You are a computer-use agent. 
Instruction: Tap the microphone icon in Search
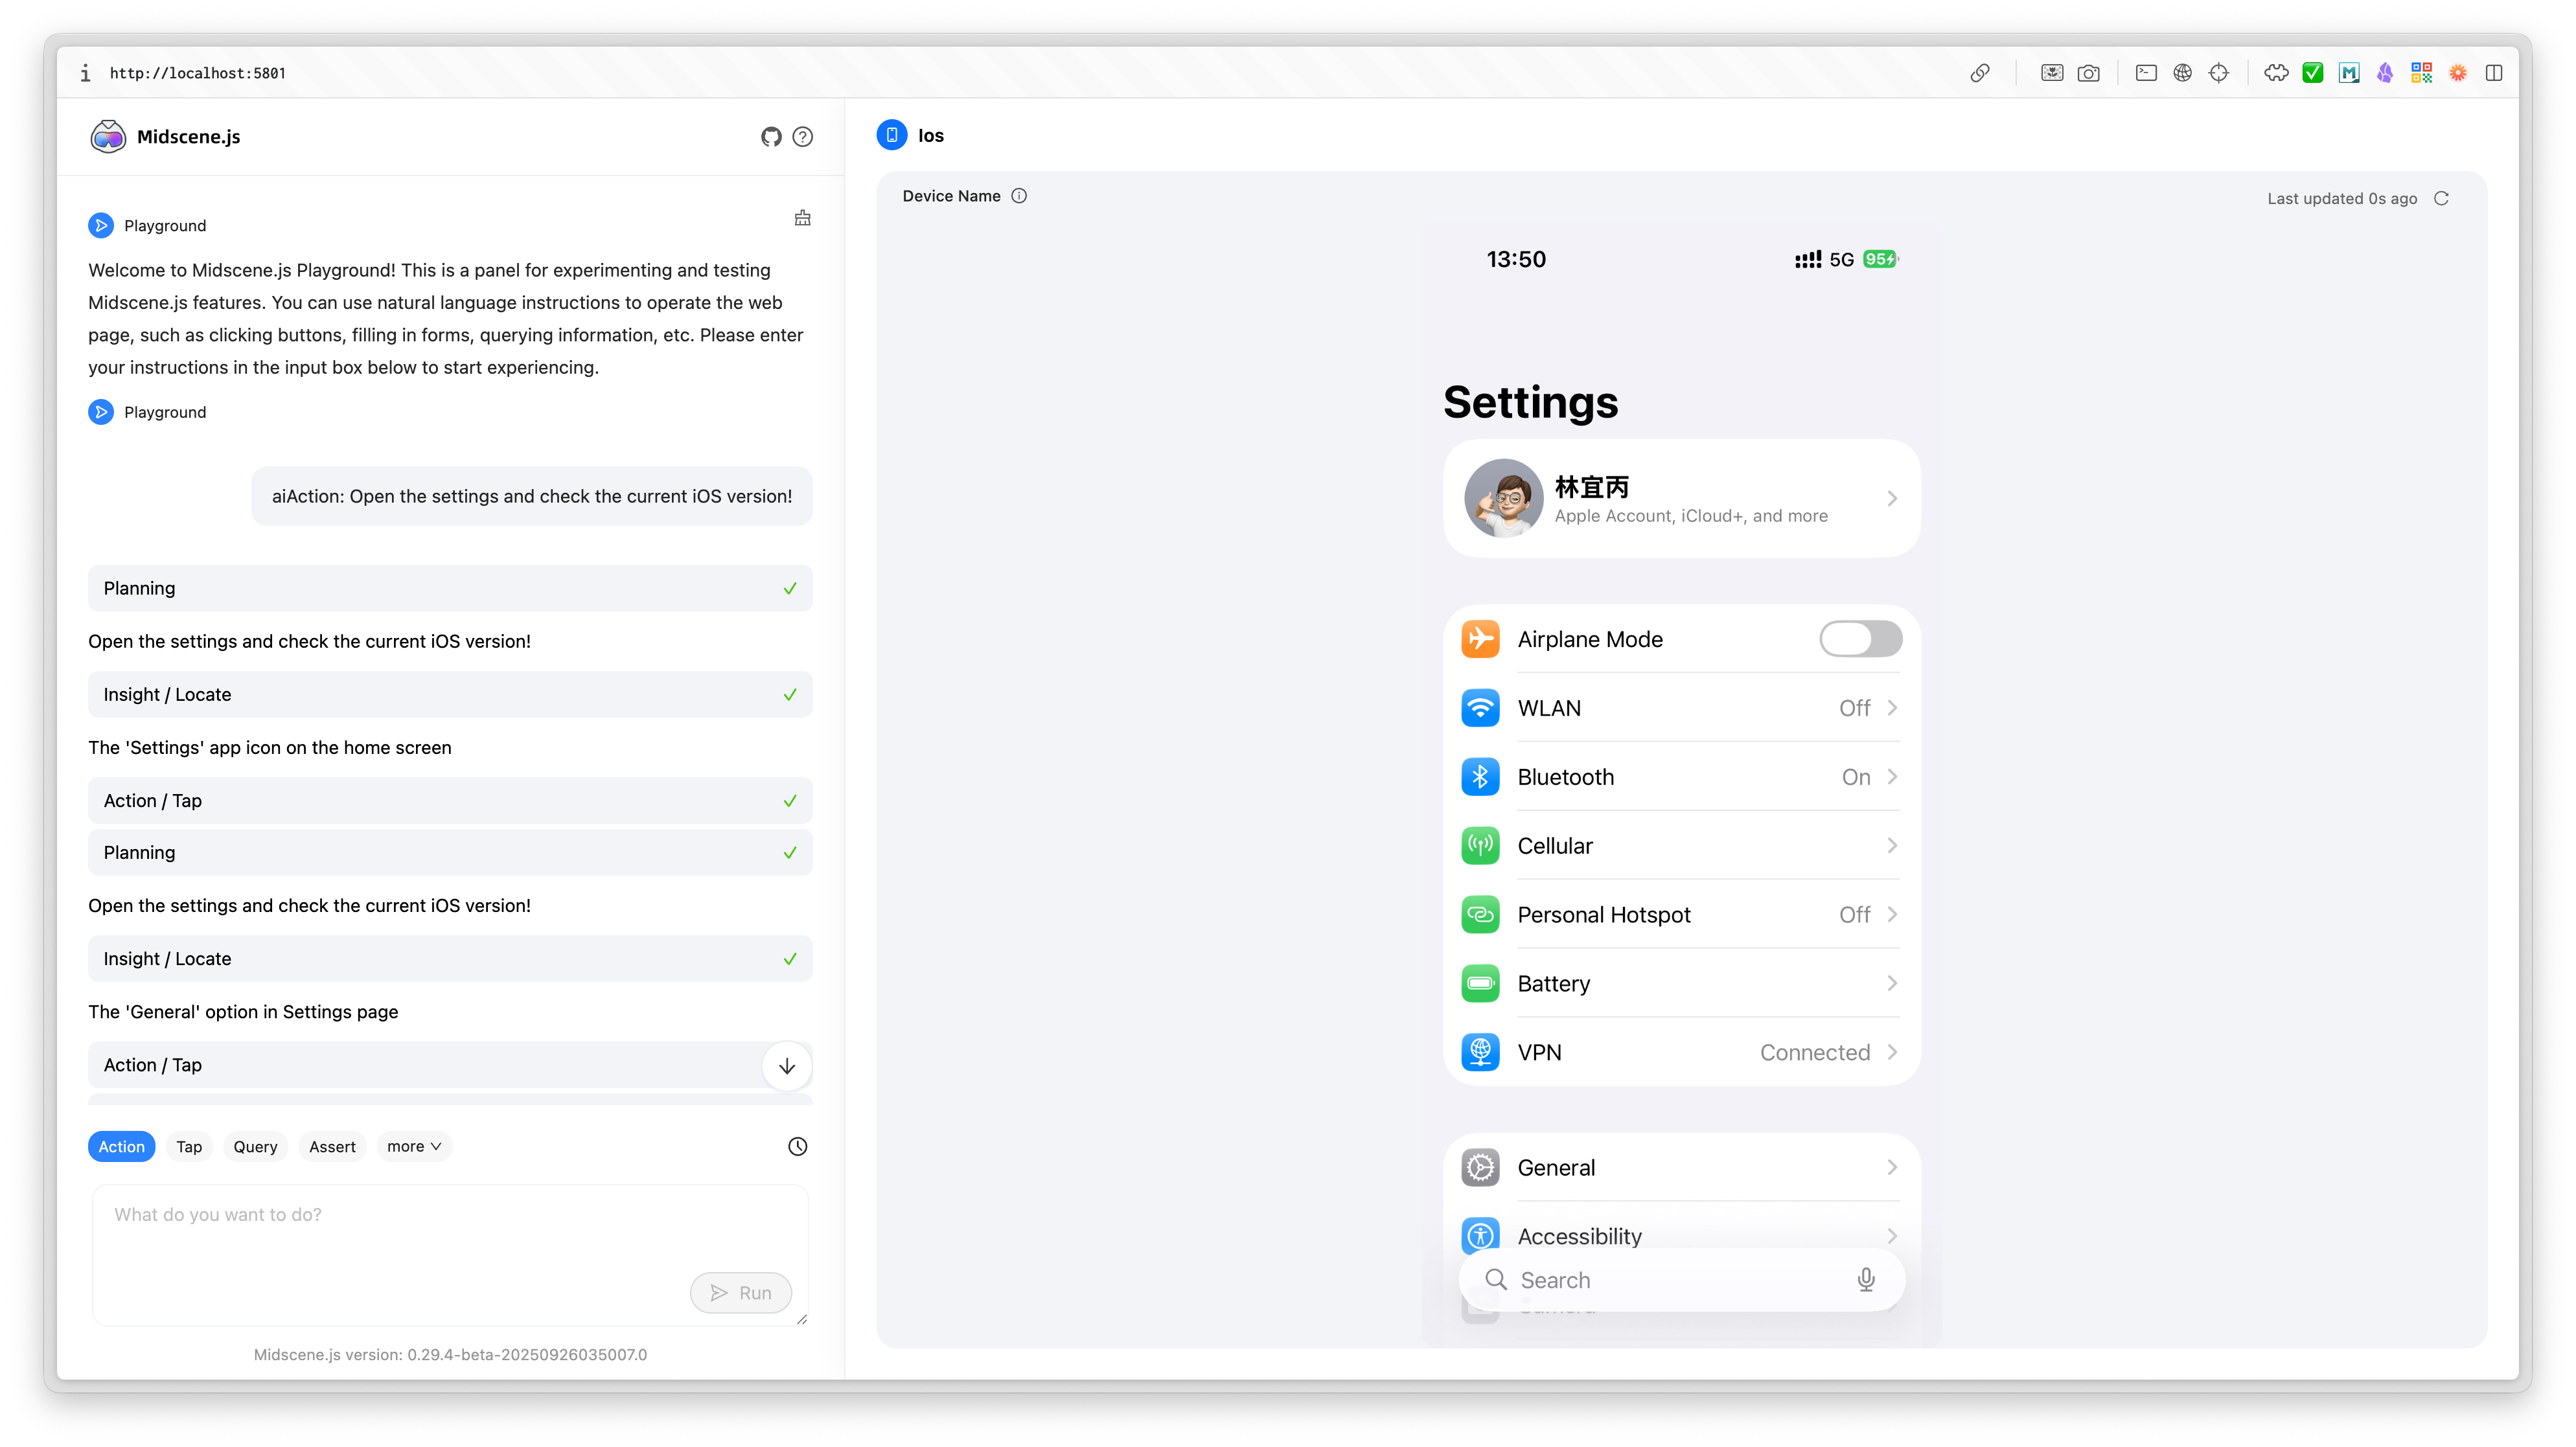(1865, 1280)
